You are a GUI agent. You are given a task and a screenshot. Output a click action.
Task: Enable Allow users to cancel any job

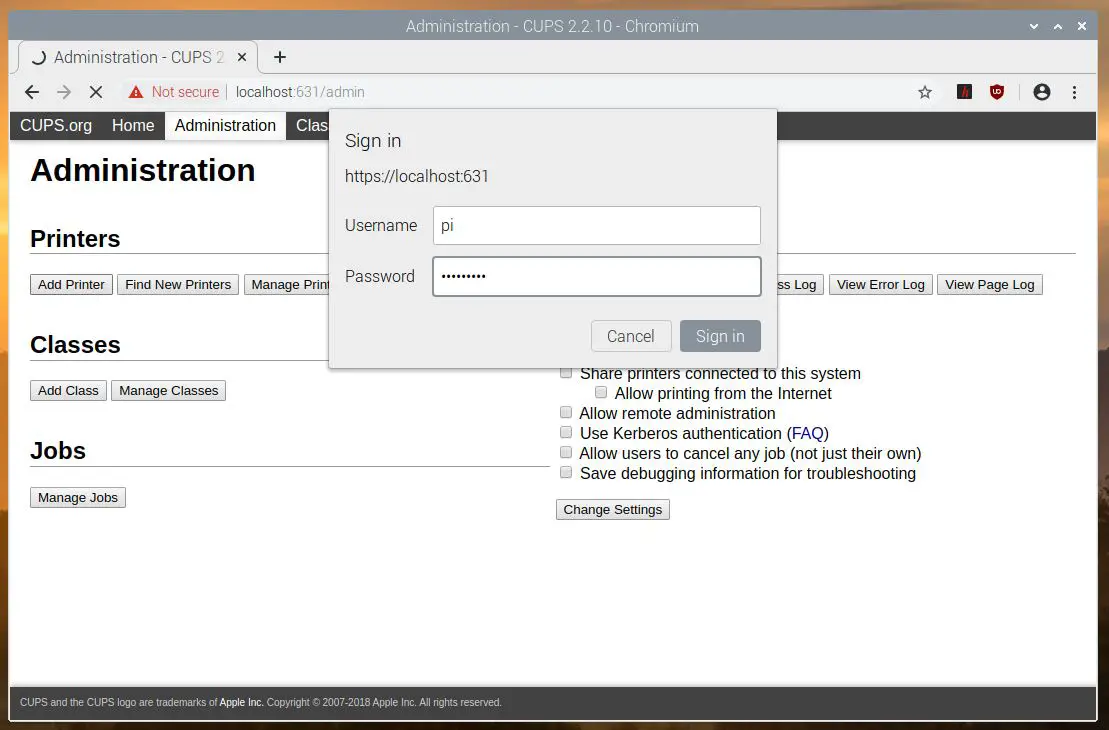(x=566, y=453)
